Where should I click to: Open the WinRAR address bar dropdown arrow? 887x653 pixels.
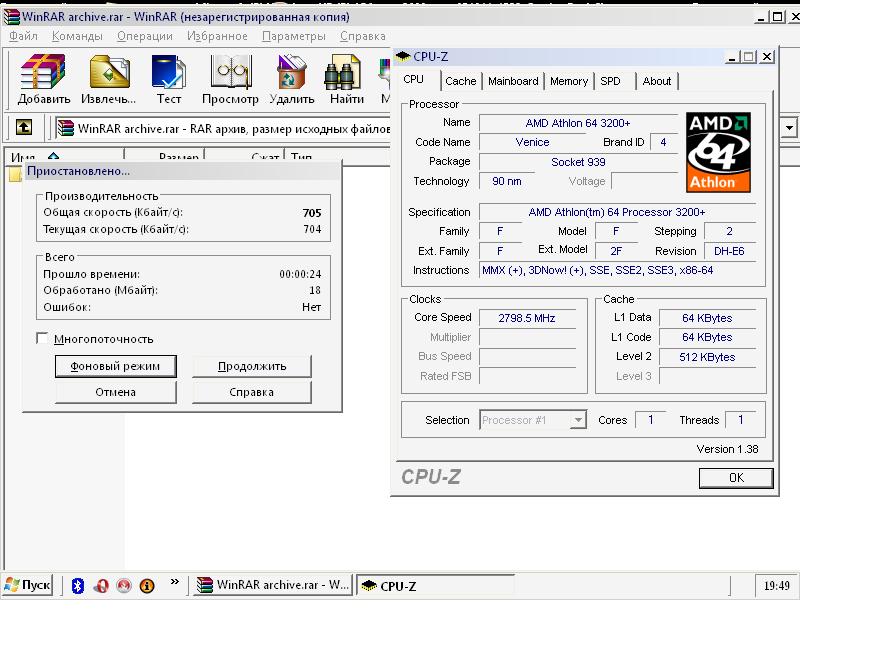click(x=789, y=128)
